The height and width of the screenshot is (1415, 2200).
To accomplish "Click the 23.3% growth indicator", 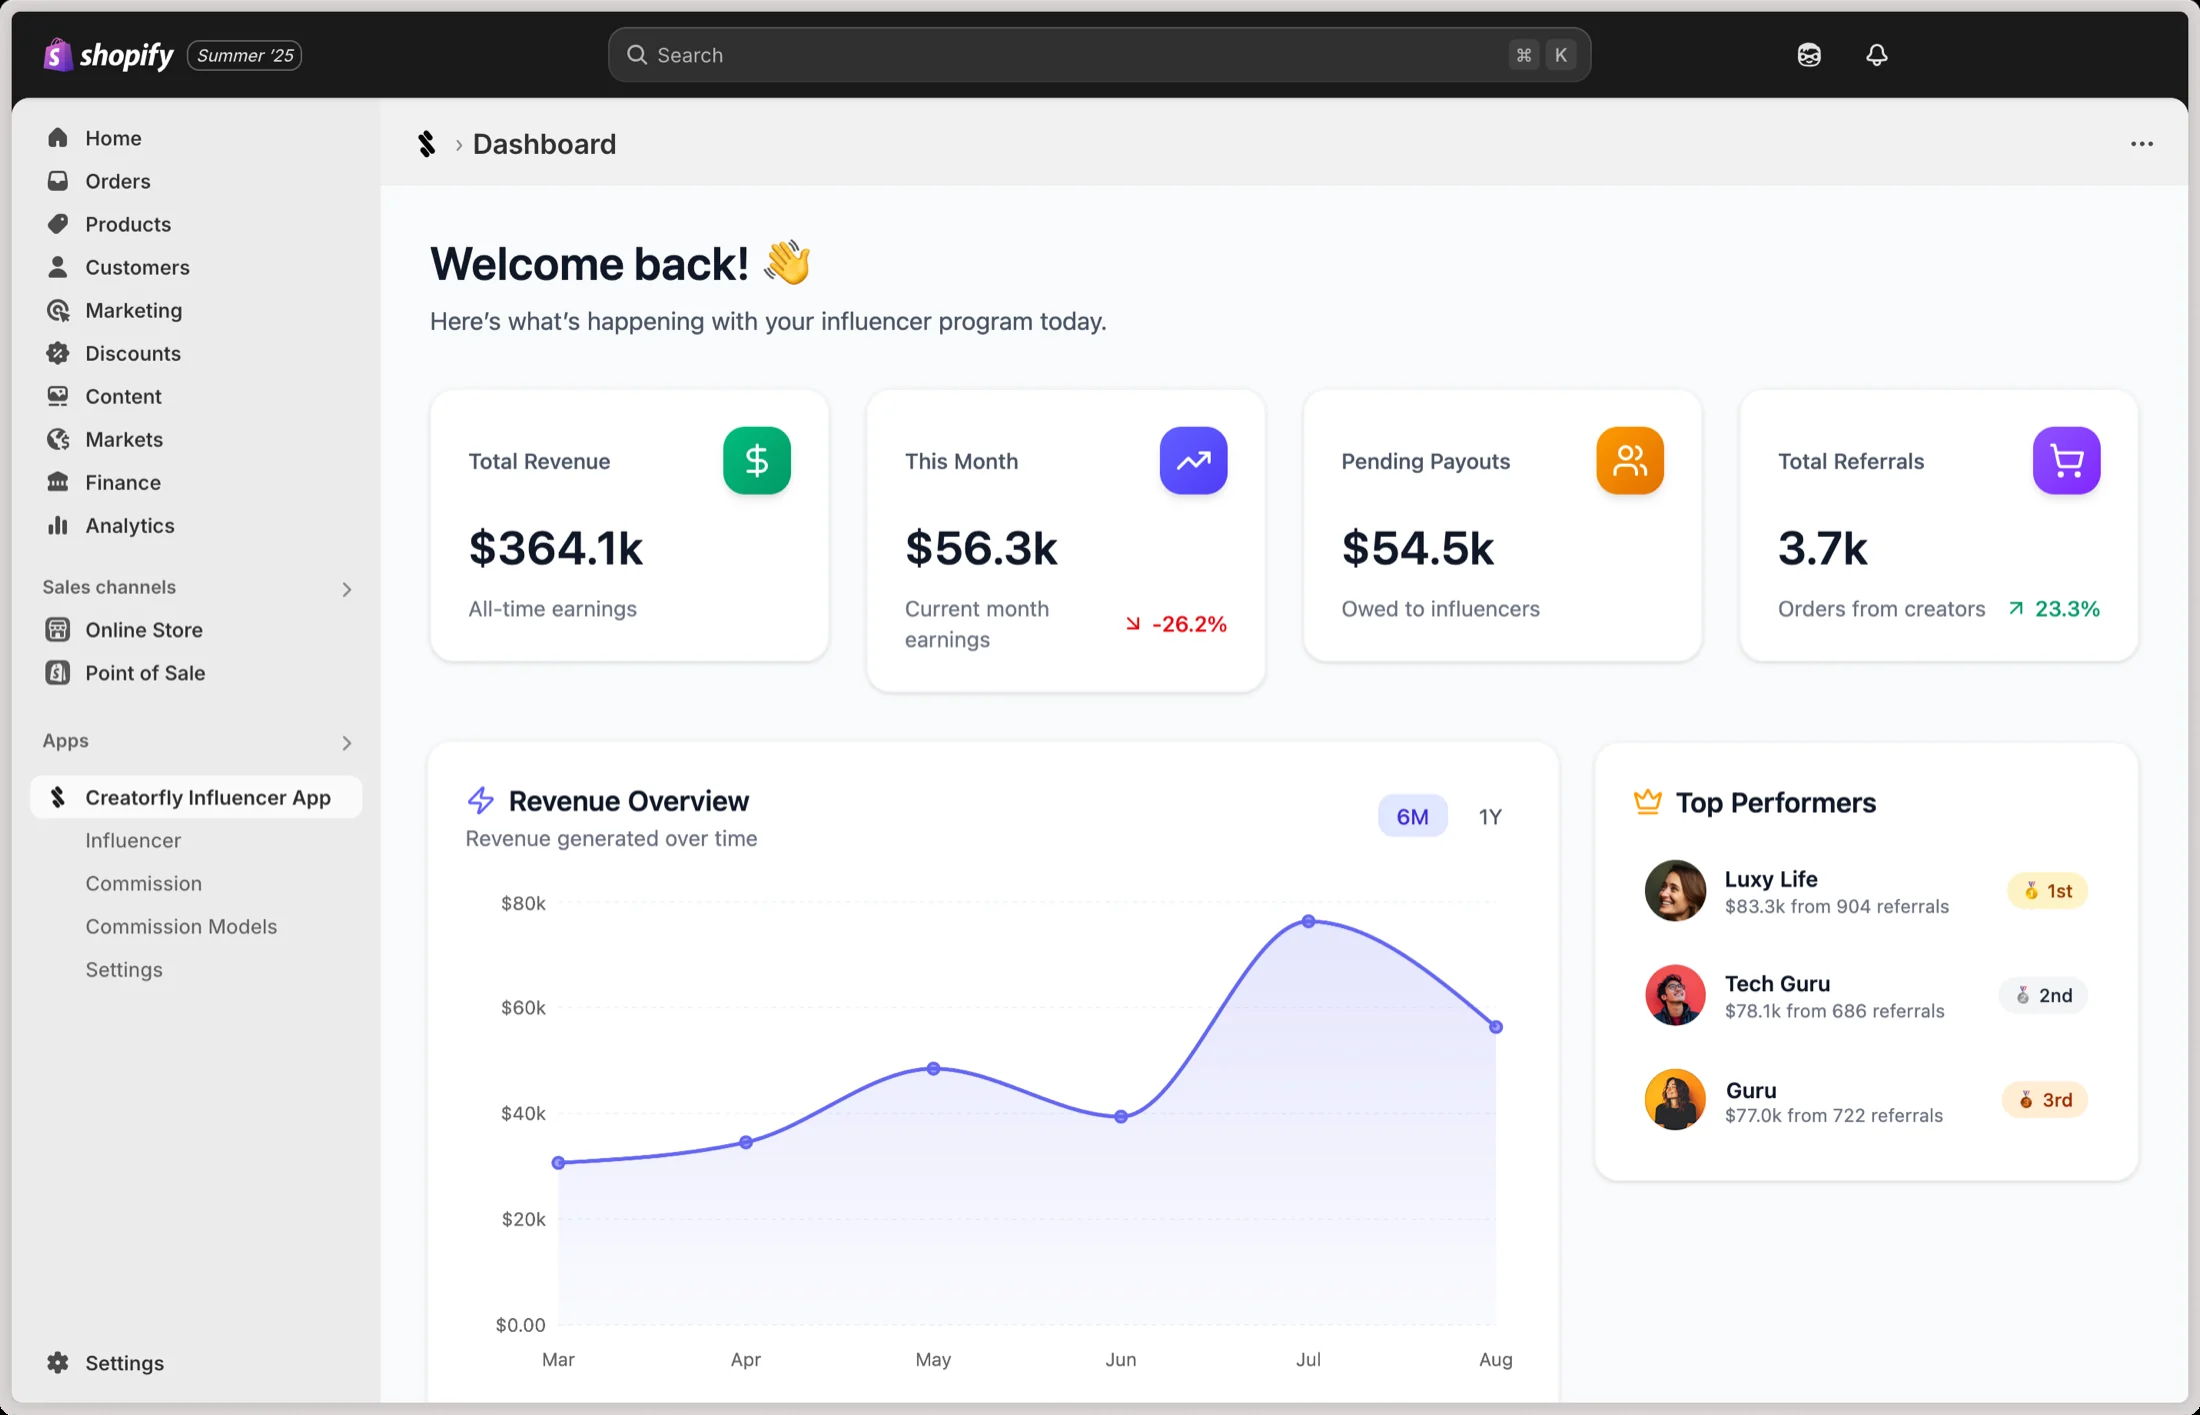I will pyautogui.click(x=2054, y=609).
